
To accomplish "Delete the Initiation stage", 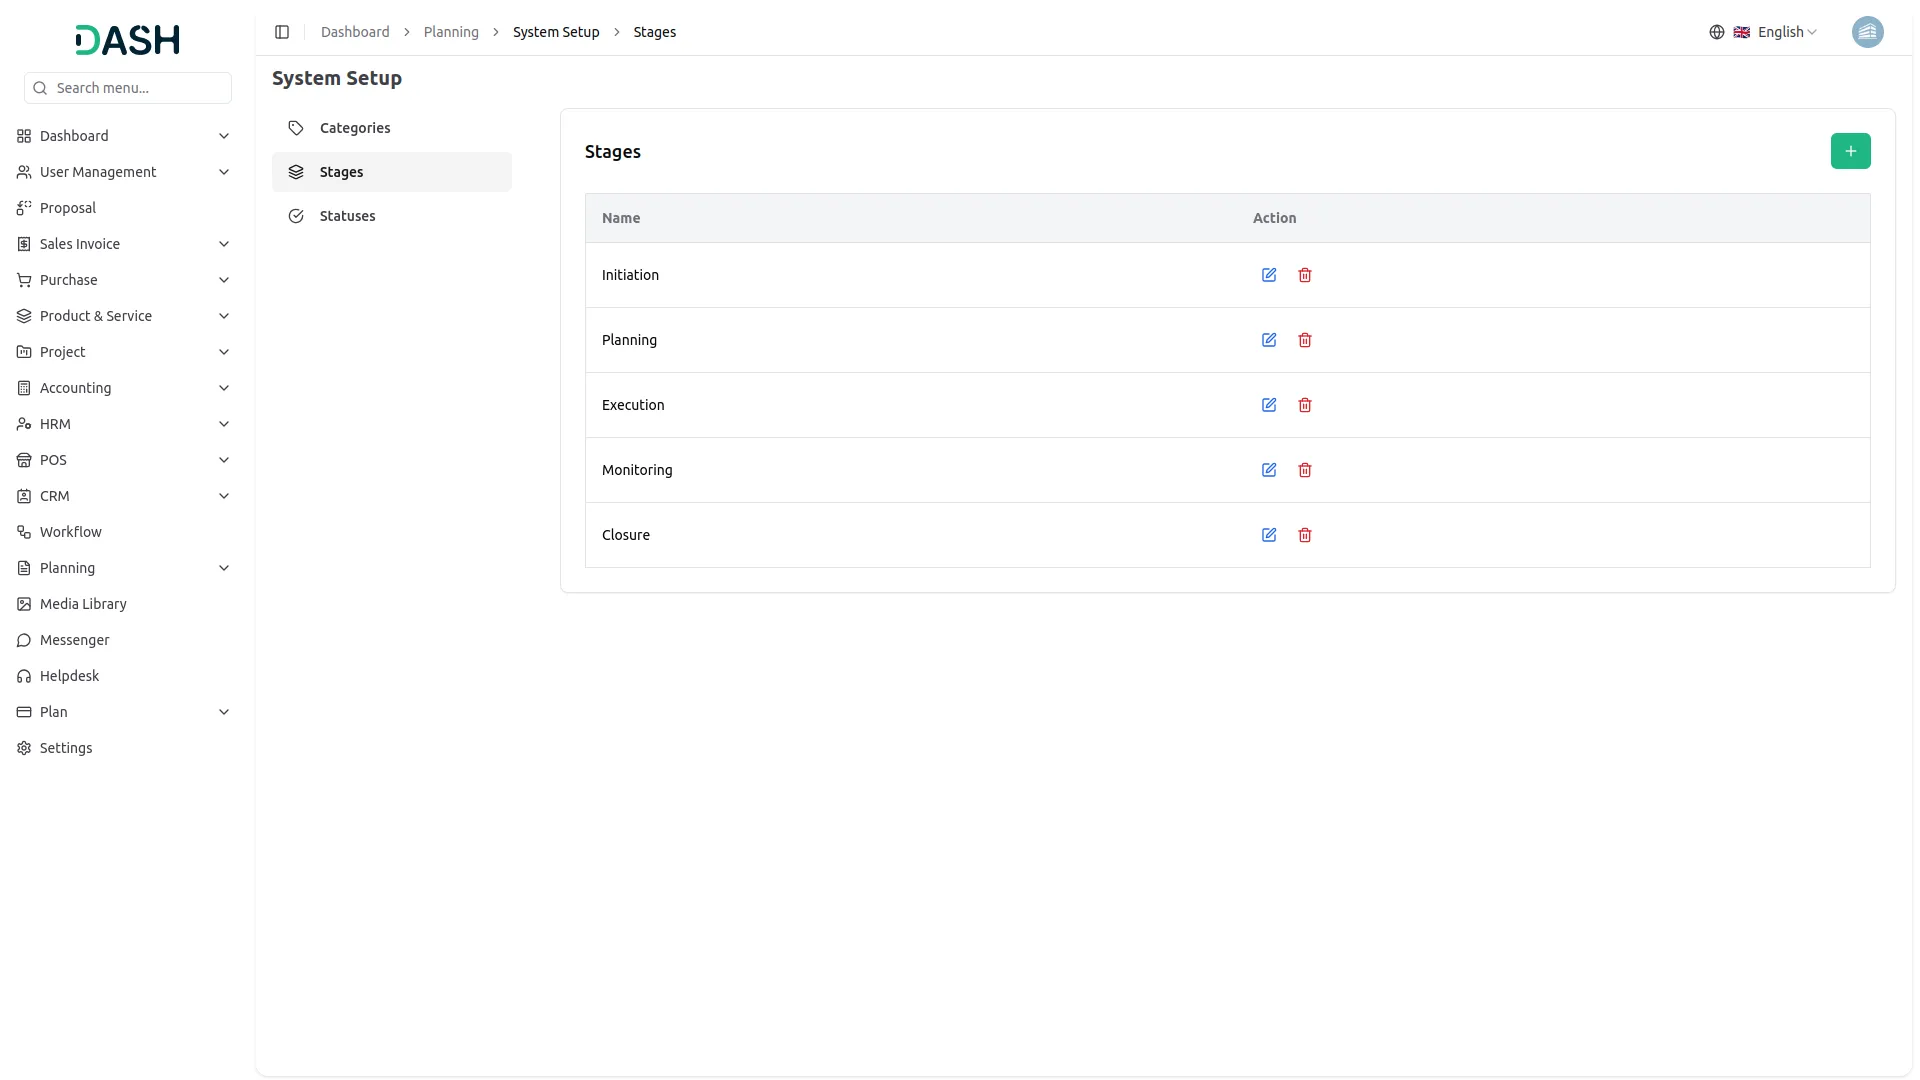I will (x=1305, y=275).
